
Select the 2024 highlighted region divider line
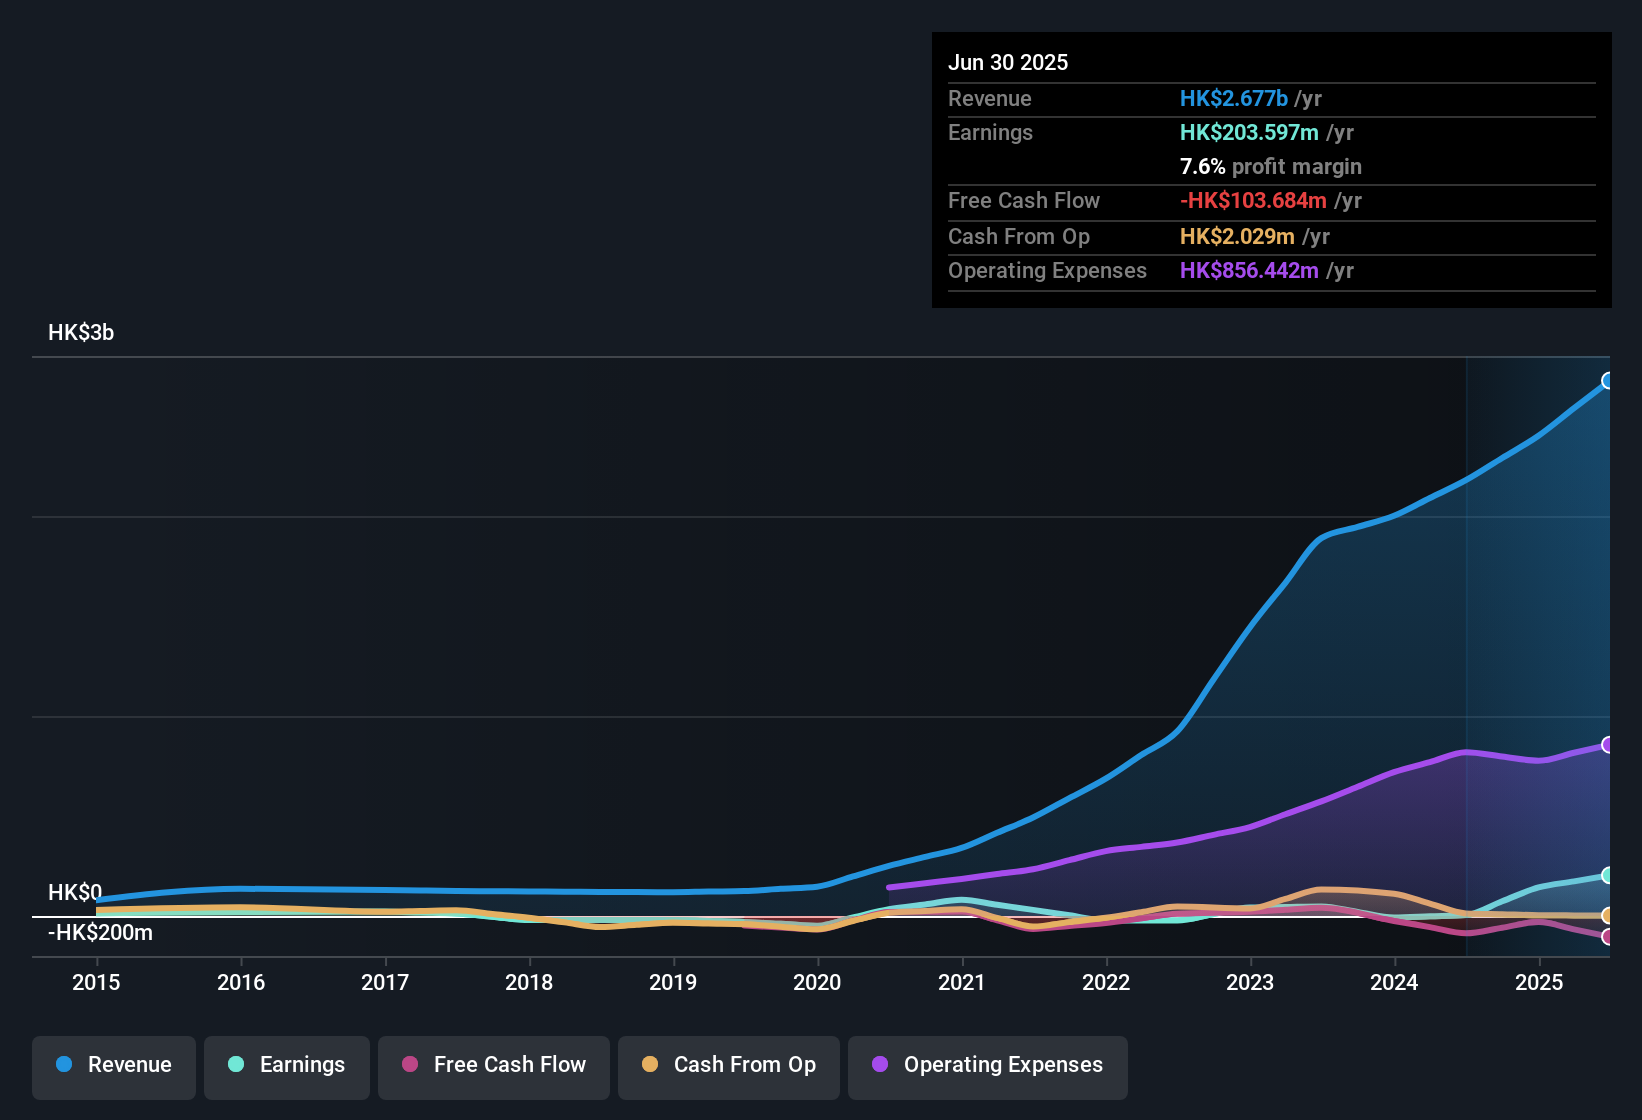click(x=1466, y=650)
